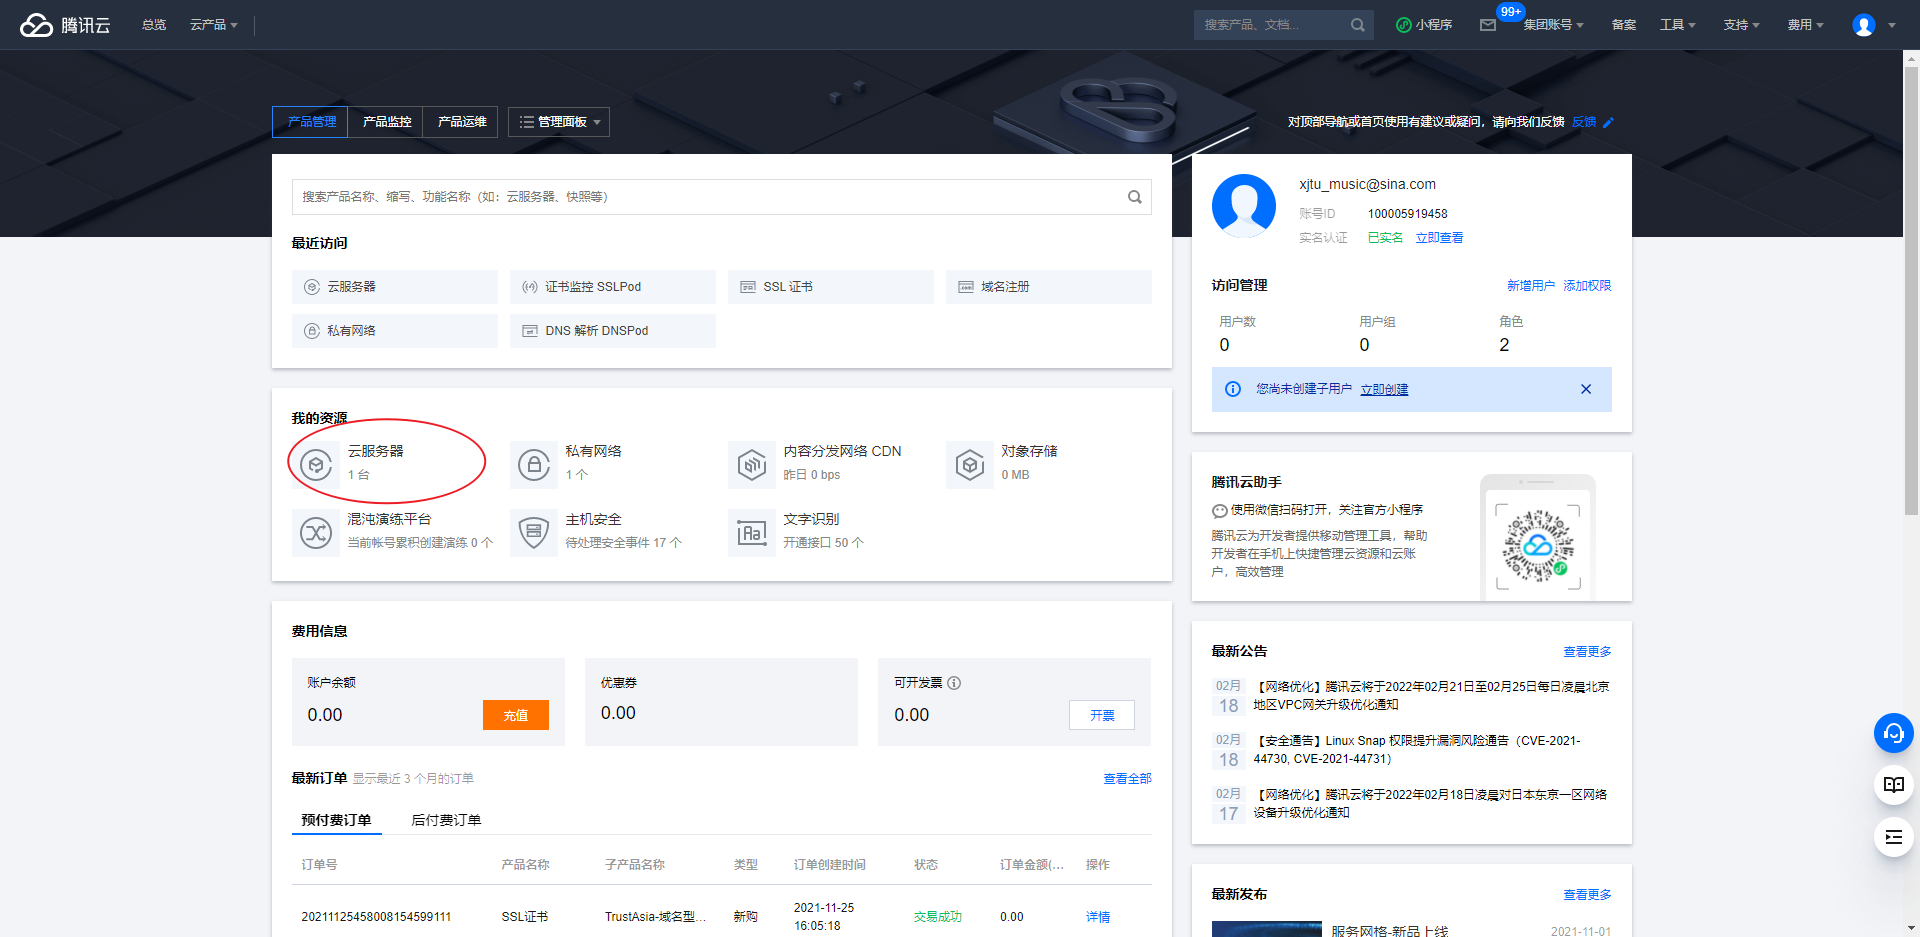The image size is (1920, 937).
Task: Click 查看更多 in 最新公告
Action: (x=1587, y=652)
